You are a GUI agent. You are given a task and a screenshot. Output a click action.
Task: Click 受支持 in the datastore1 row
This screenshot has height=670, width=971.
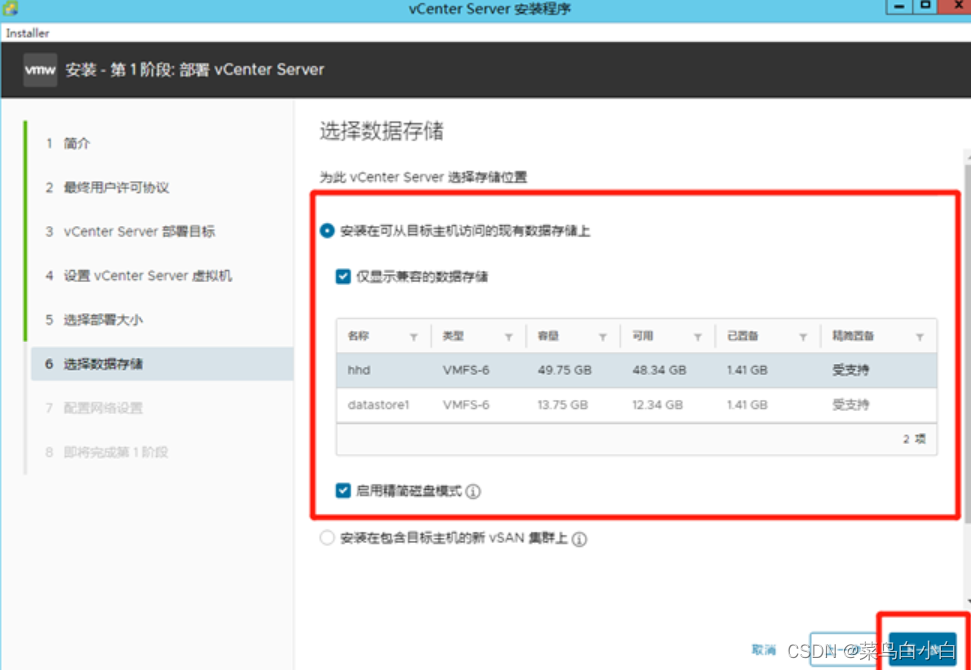850,405
